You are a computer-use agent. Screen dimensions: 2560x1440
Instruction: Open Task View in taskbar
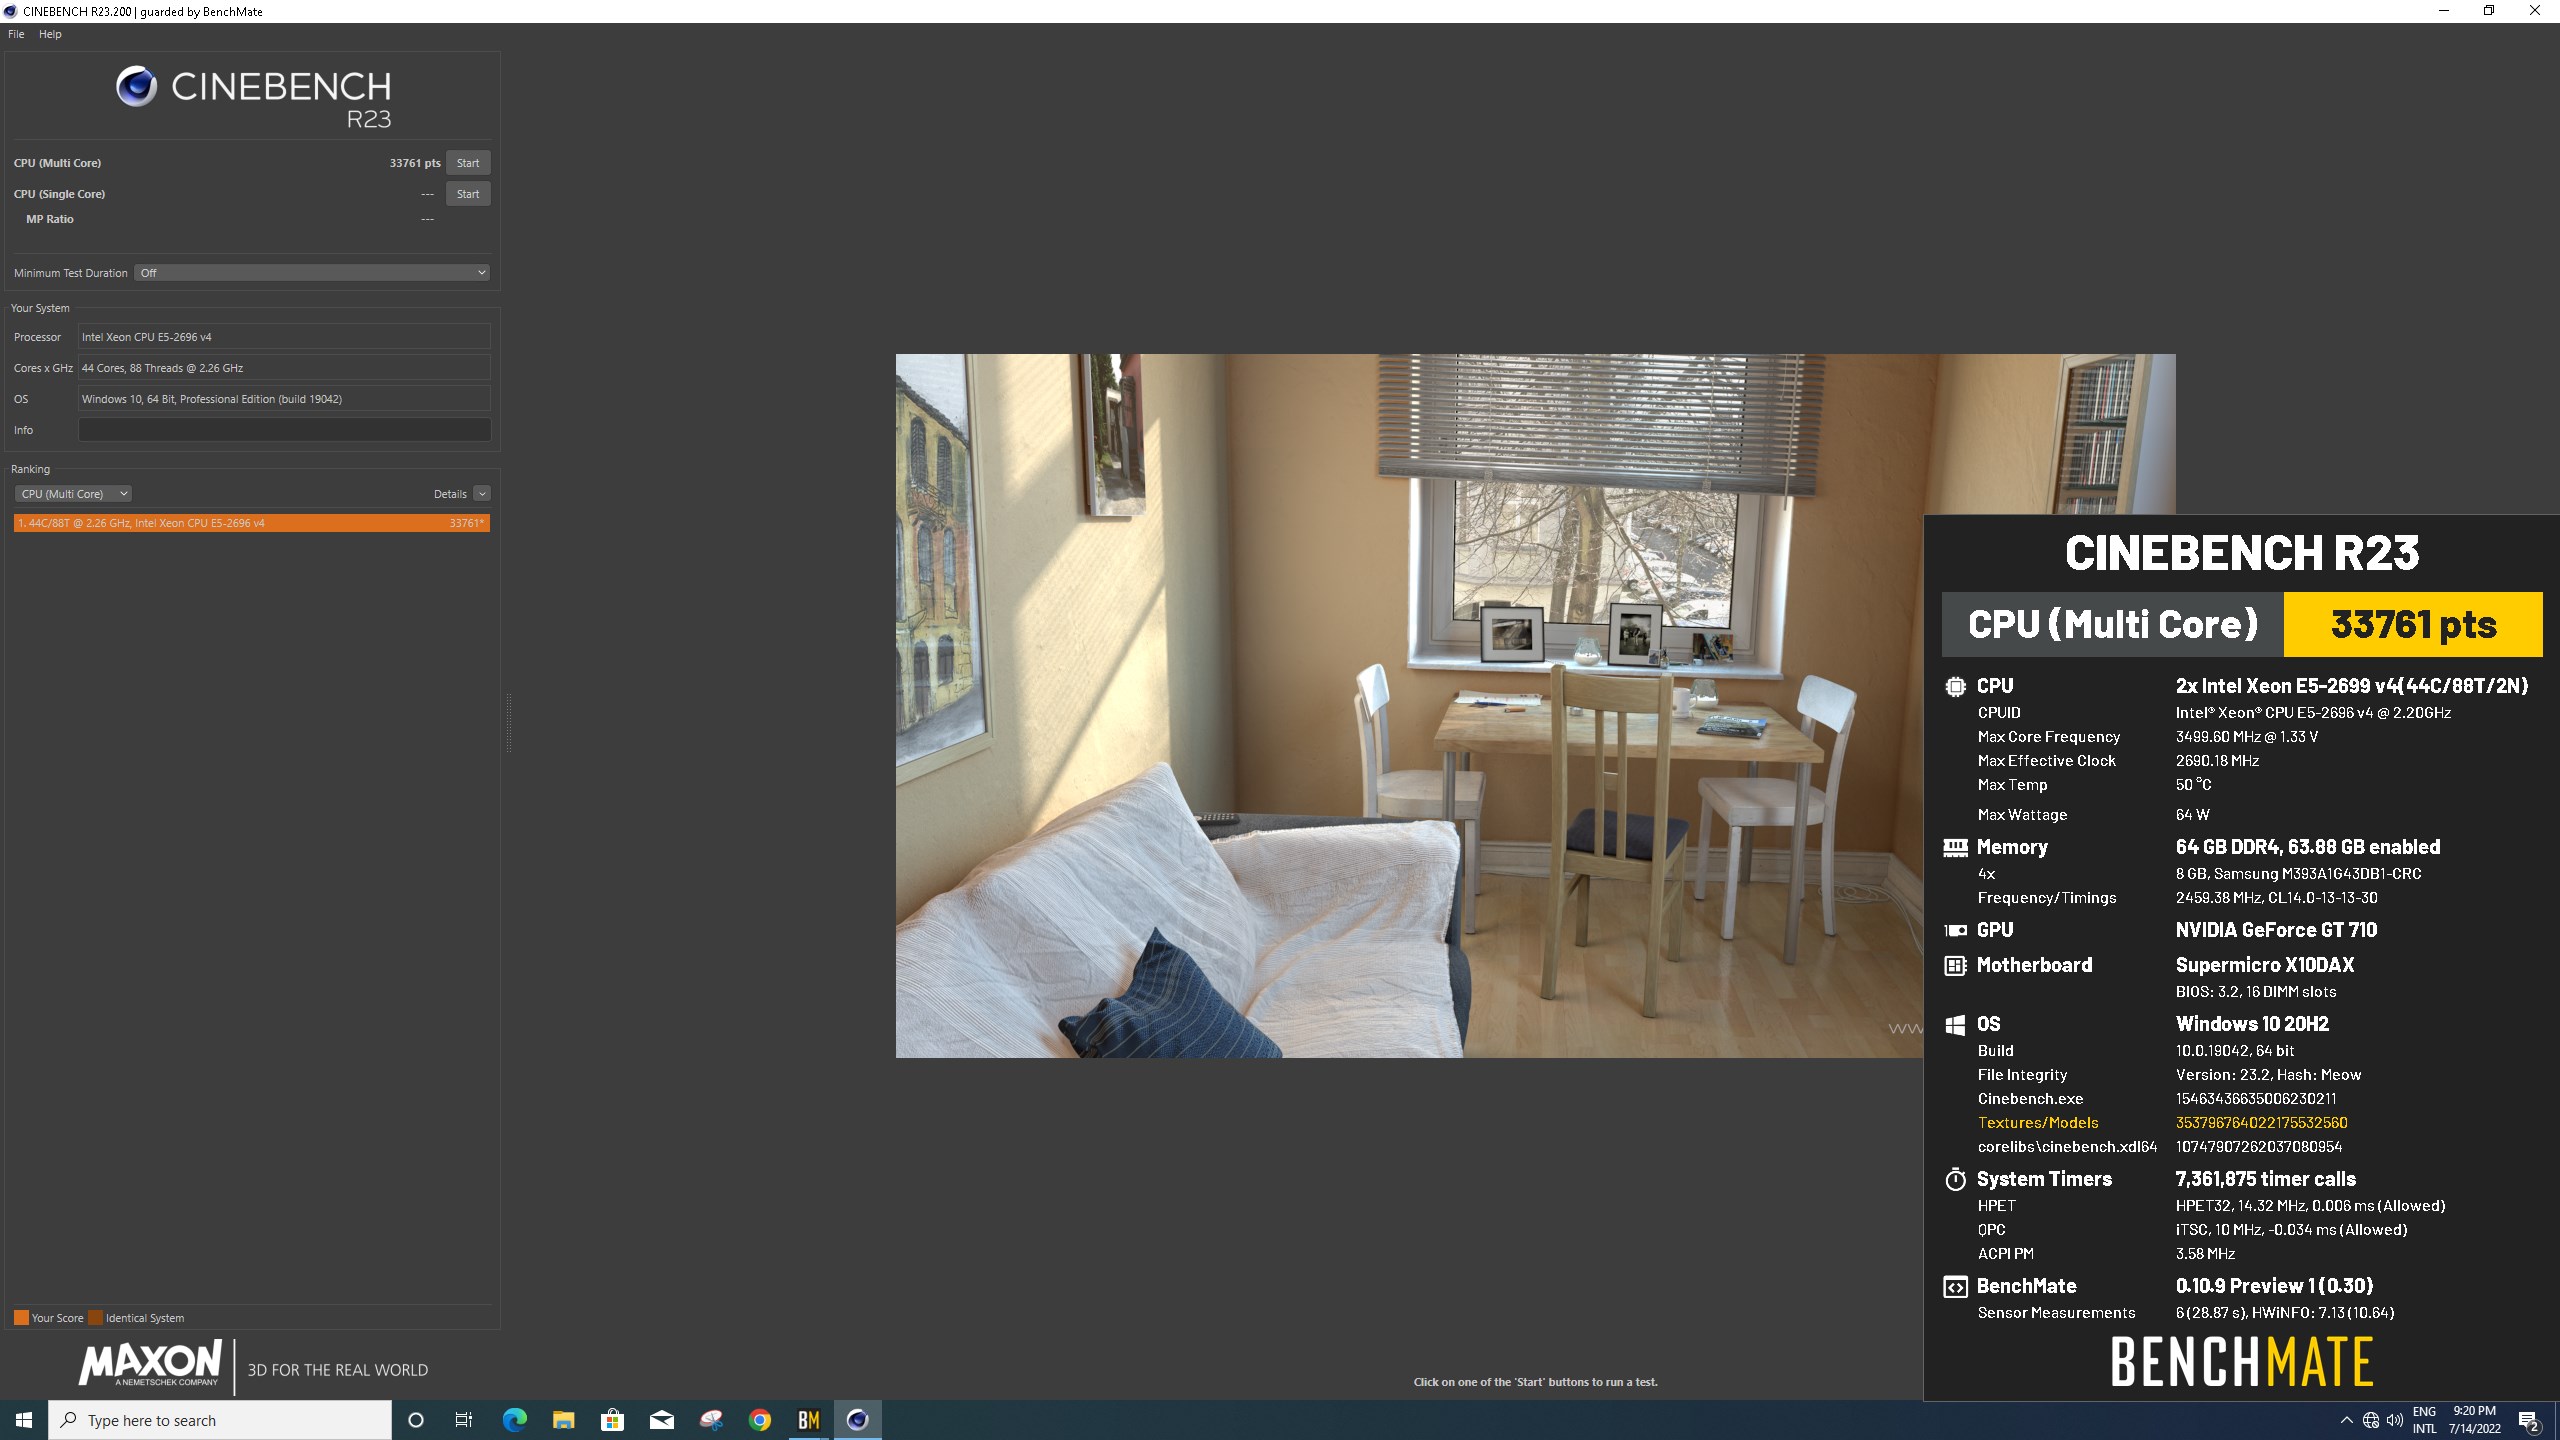tap(464, 1420)
